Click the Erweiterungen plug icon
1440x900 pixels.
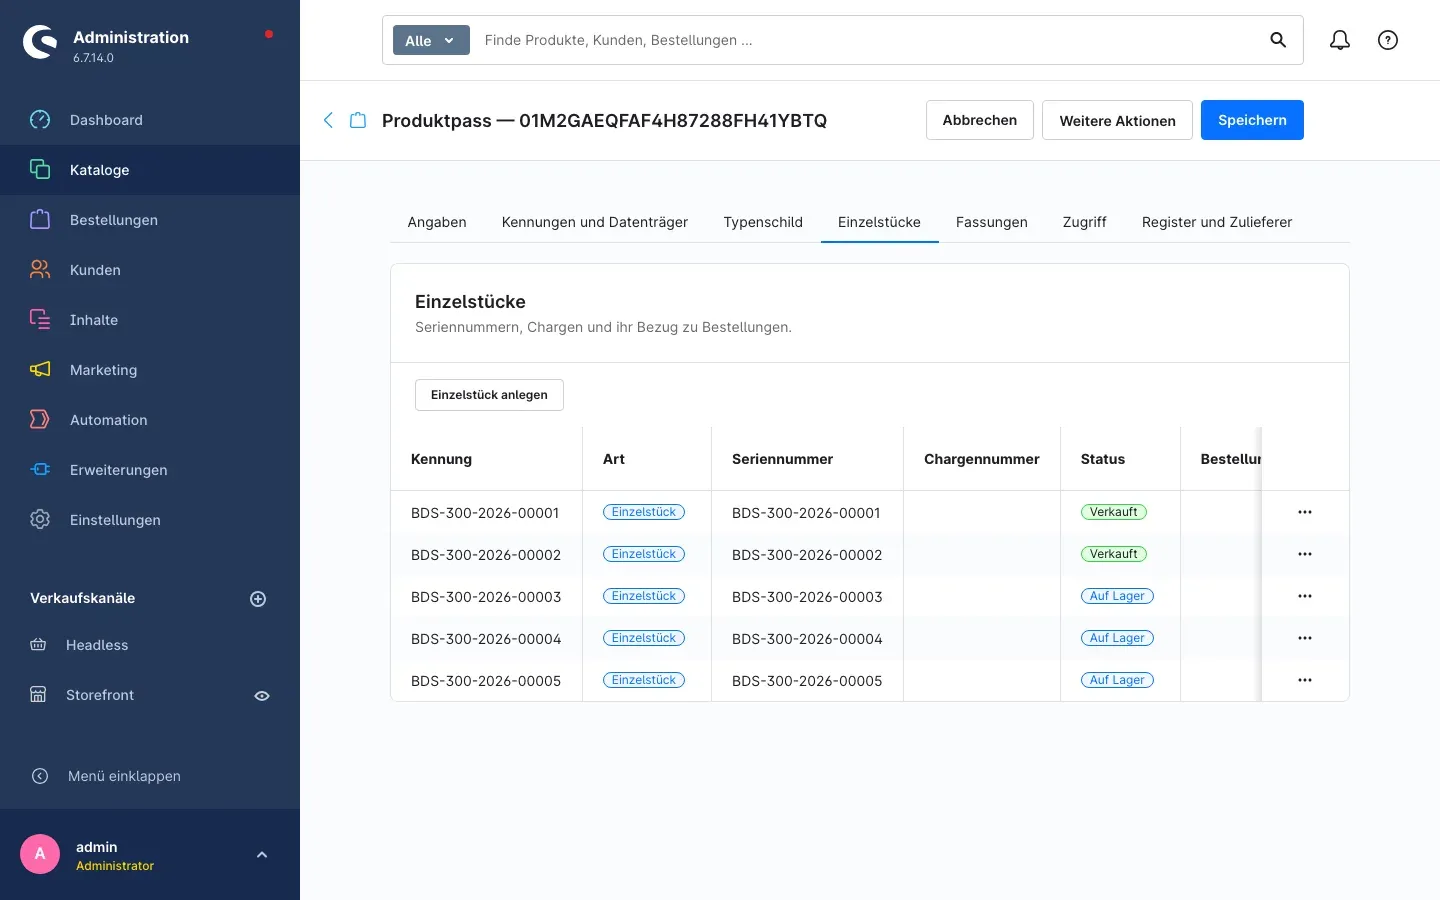(x=40, y=470)
